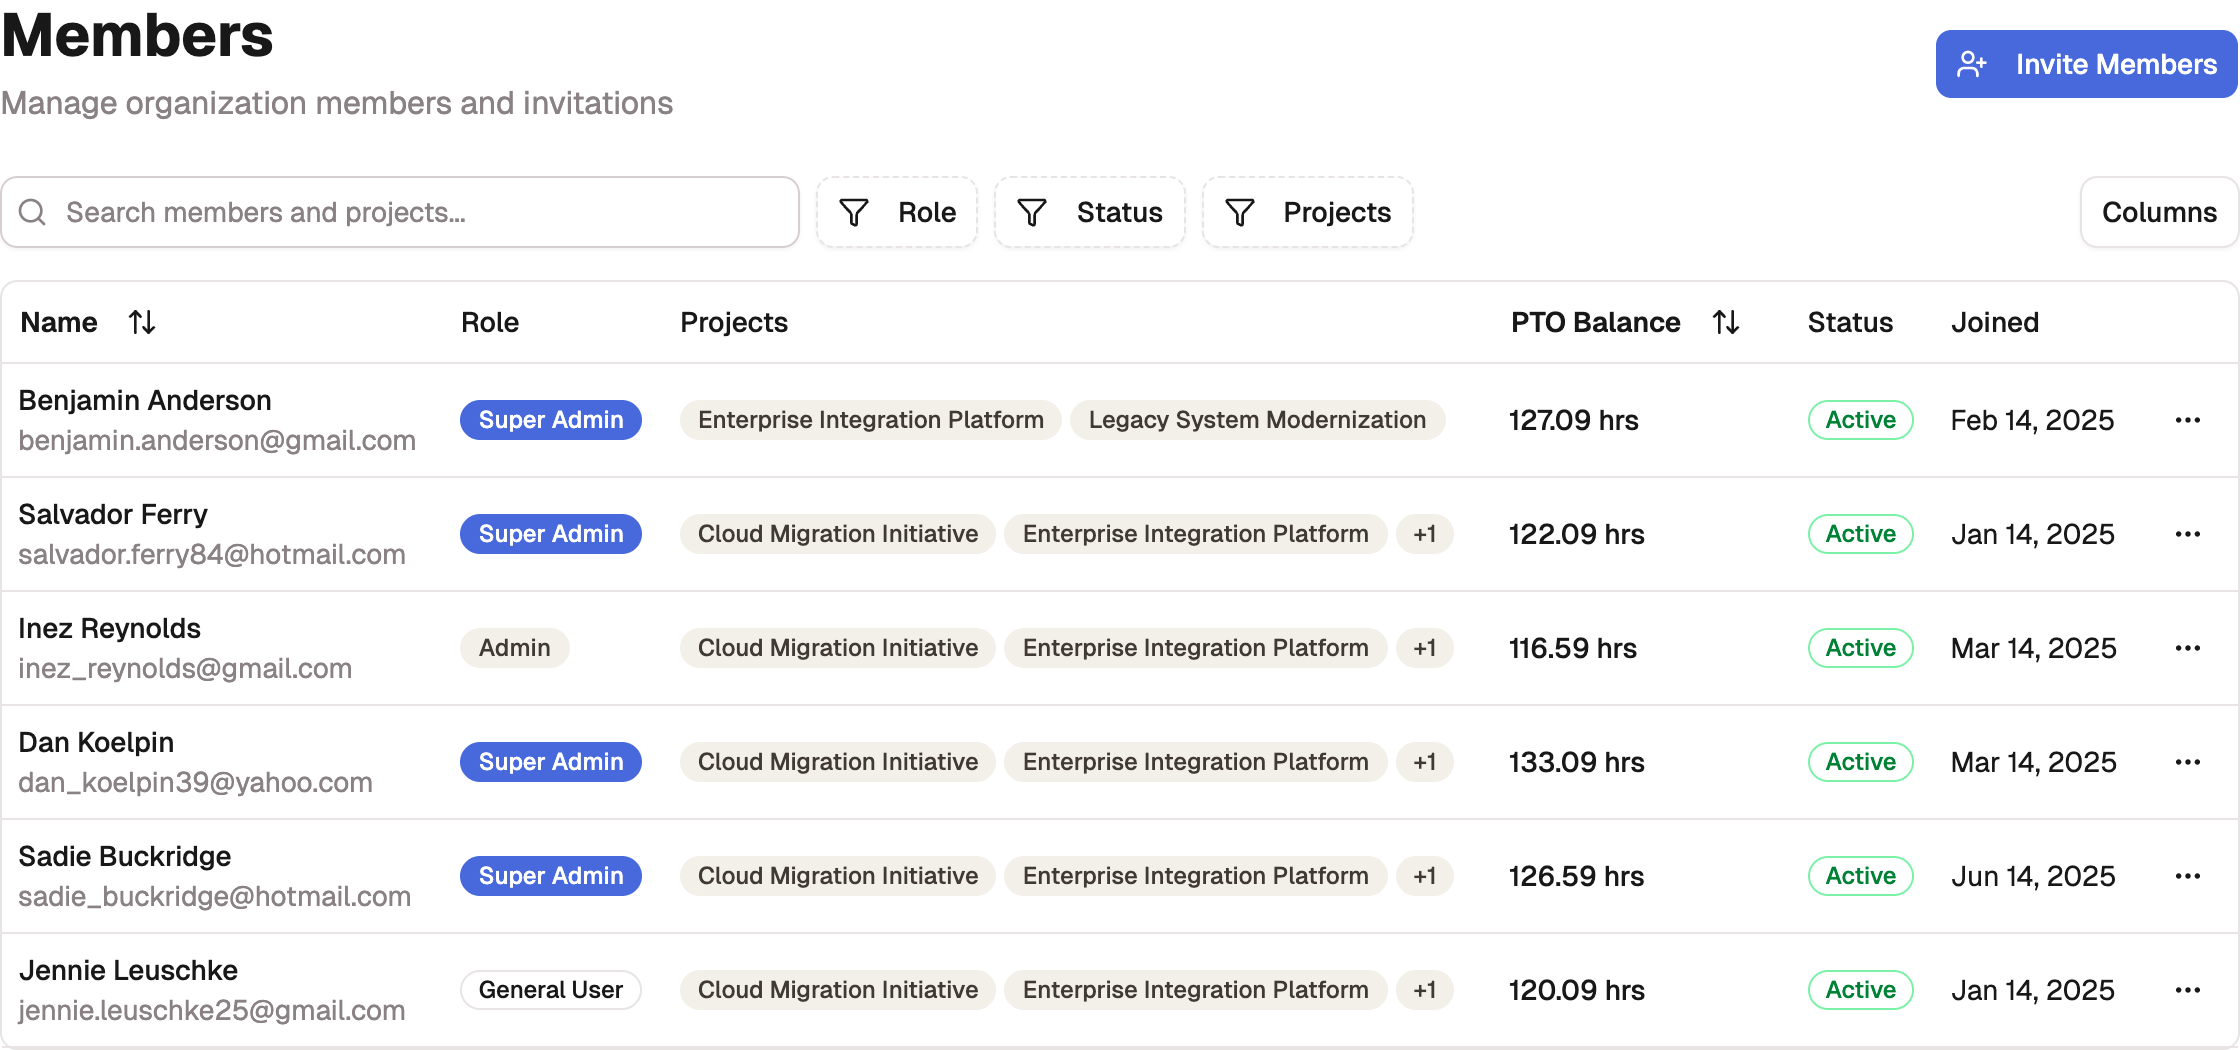
Task: Click Dan Koelpin's name
Action: [x=96, y=742]
